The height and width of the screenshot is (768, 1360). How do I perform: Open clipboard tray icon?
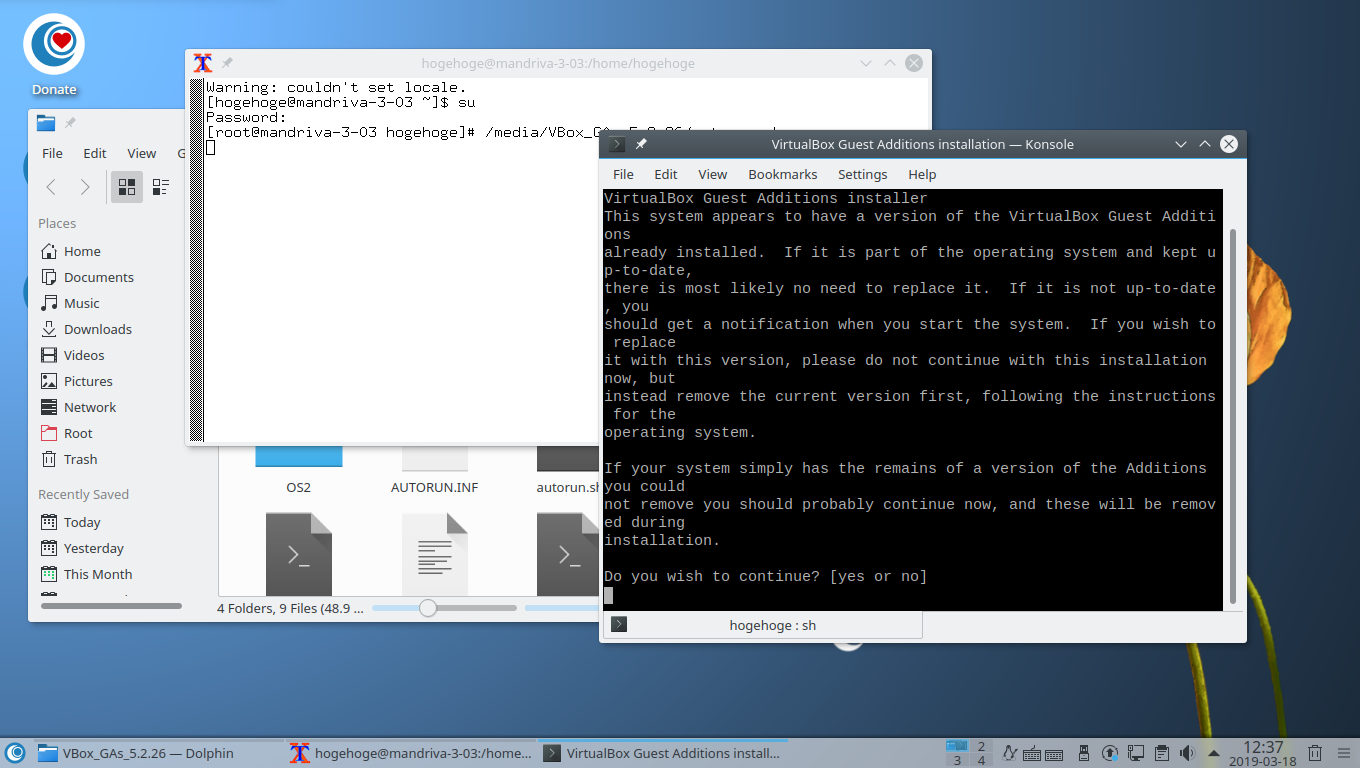[1161, 753]
